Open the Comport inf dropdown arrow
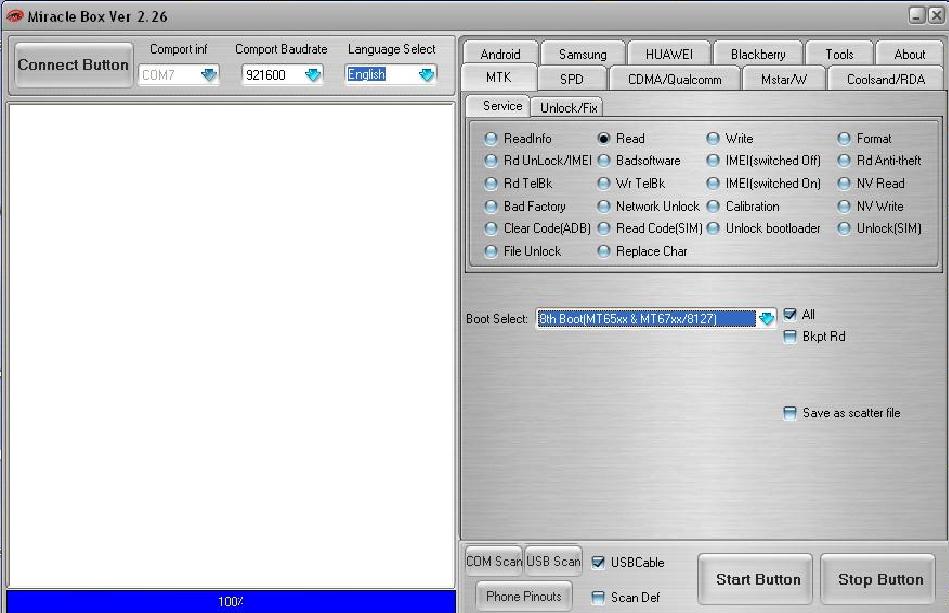The image size is (949, 613). point(209,75)
